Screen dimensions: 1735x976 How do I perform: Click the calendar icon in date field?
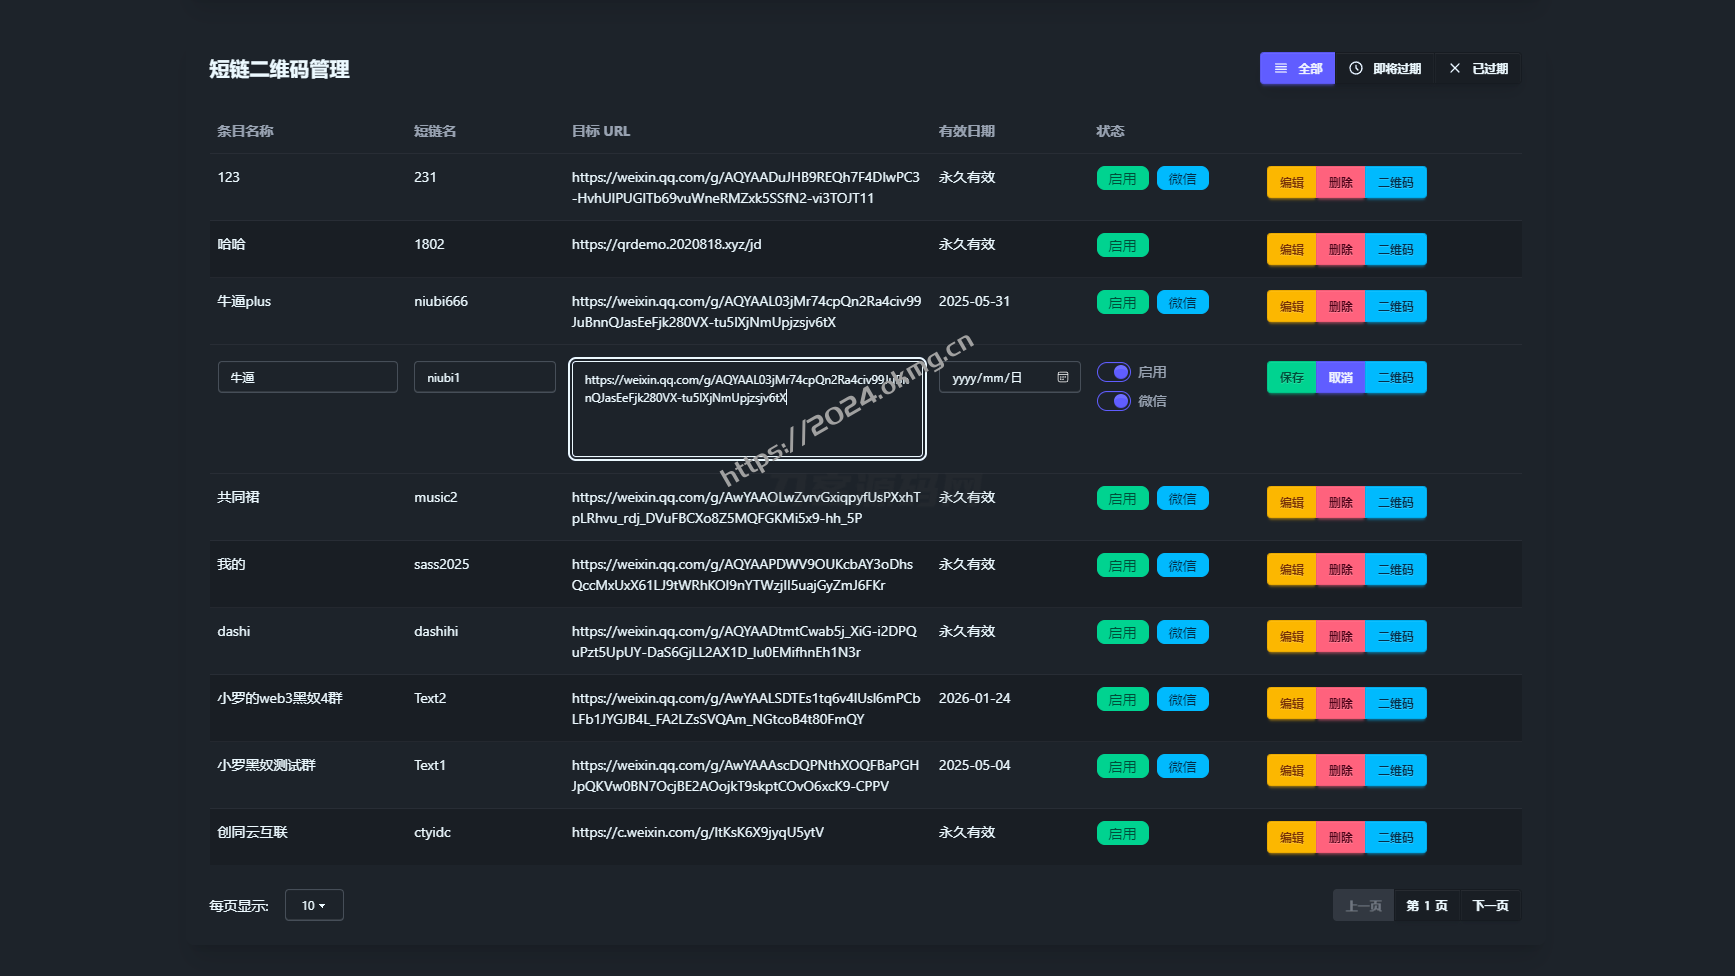pyautogui.click(x=1062, y=377)
